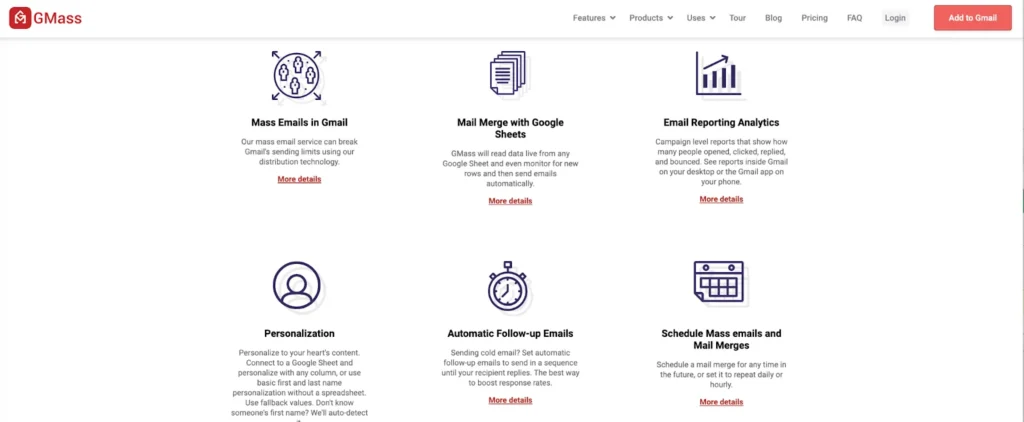Expand the Uses dropdown menu
Screen dimensions: 1024x422
coord(701,18)
